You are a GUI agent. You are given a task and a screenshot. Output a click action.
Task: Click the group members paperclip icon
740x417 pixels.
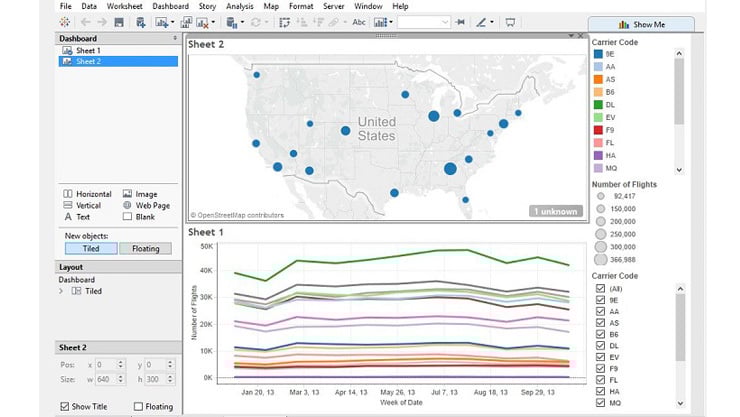point(334,22)
